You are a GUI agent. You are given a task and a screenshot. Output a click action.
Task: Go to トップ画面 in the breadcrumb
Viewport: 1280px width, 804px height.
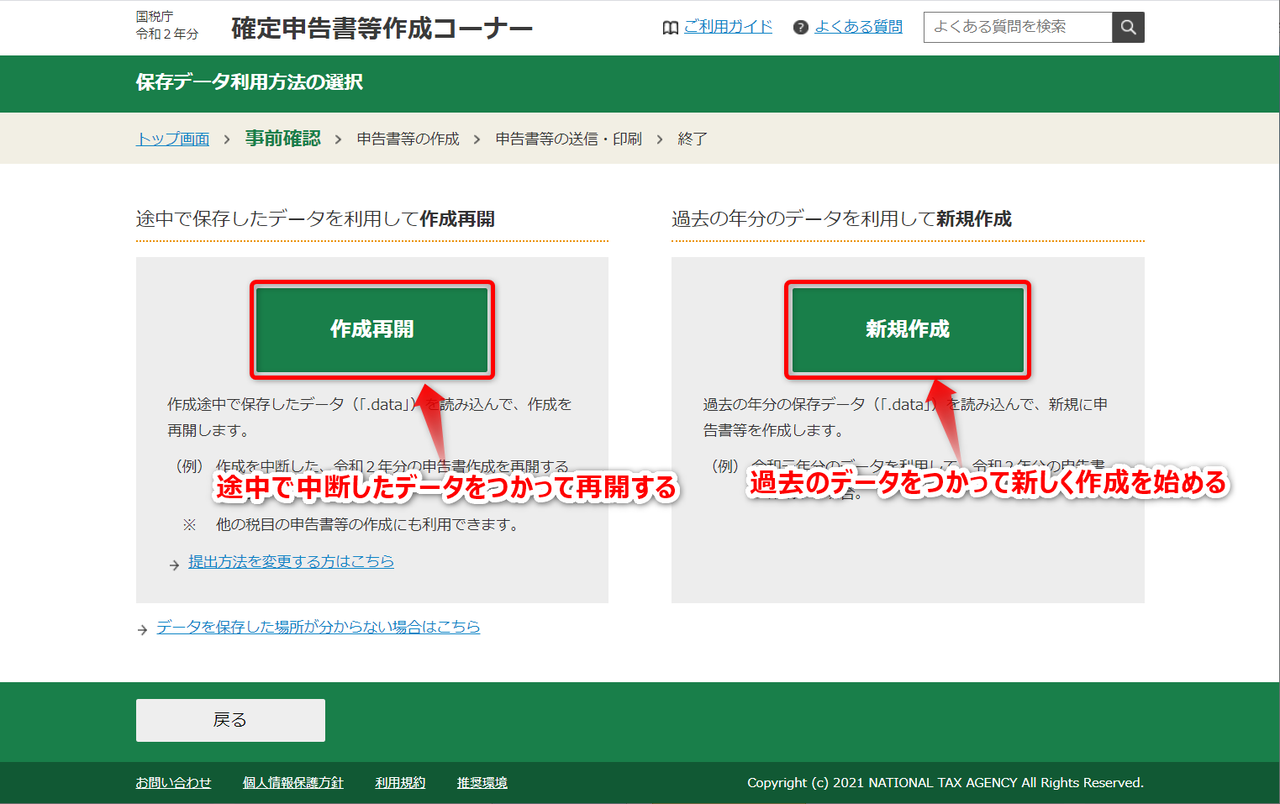[x=173, y=139]
